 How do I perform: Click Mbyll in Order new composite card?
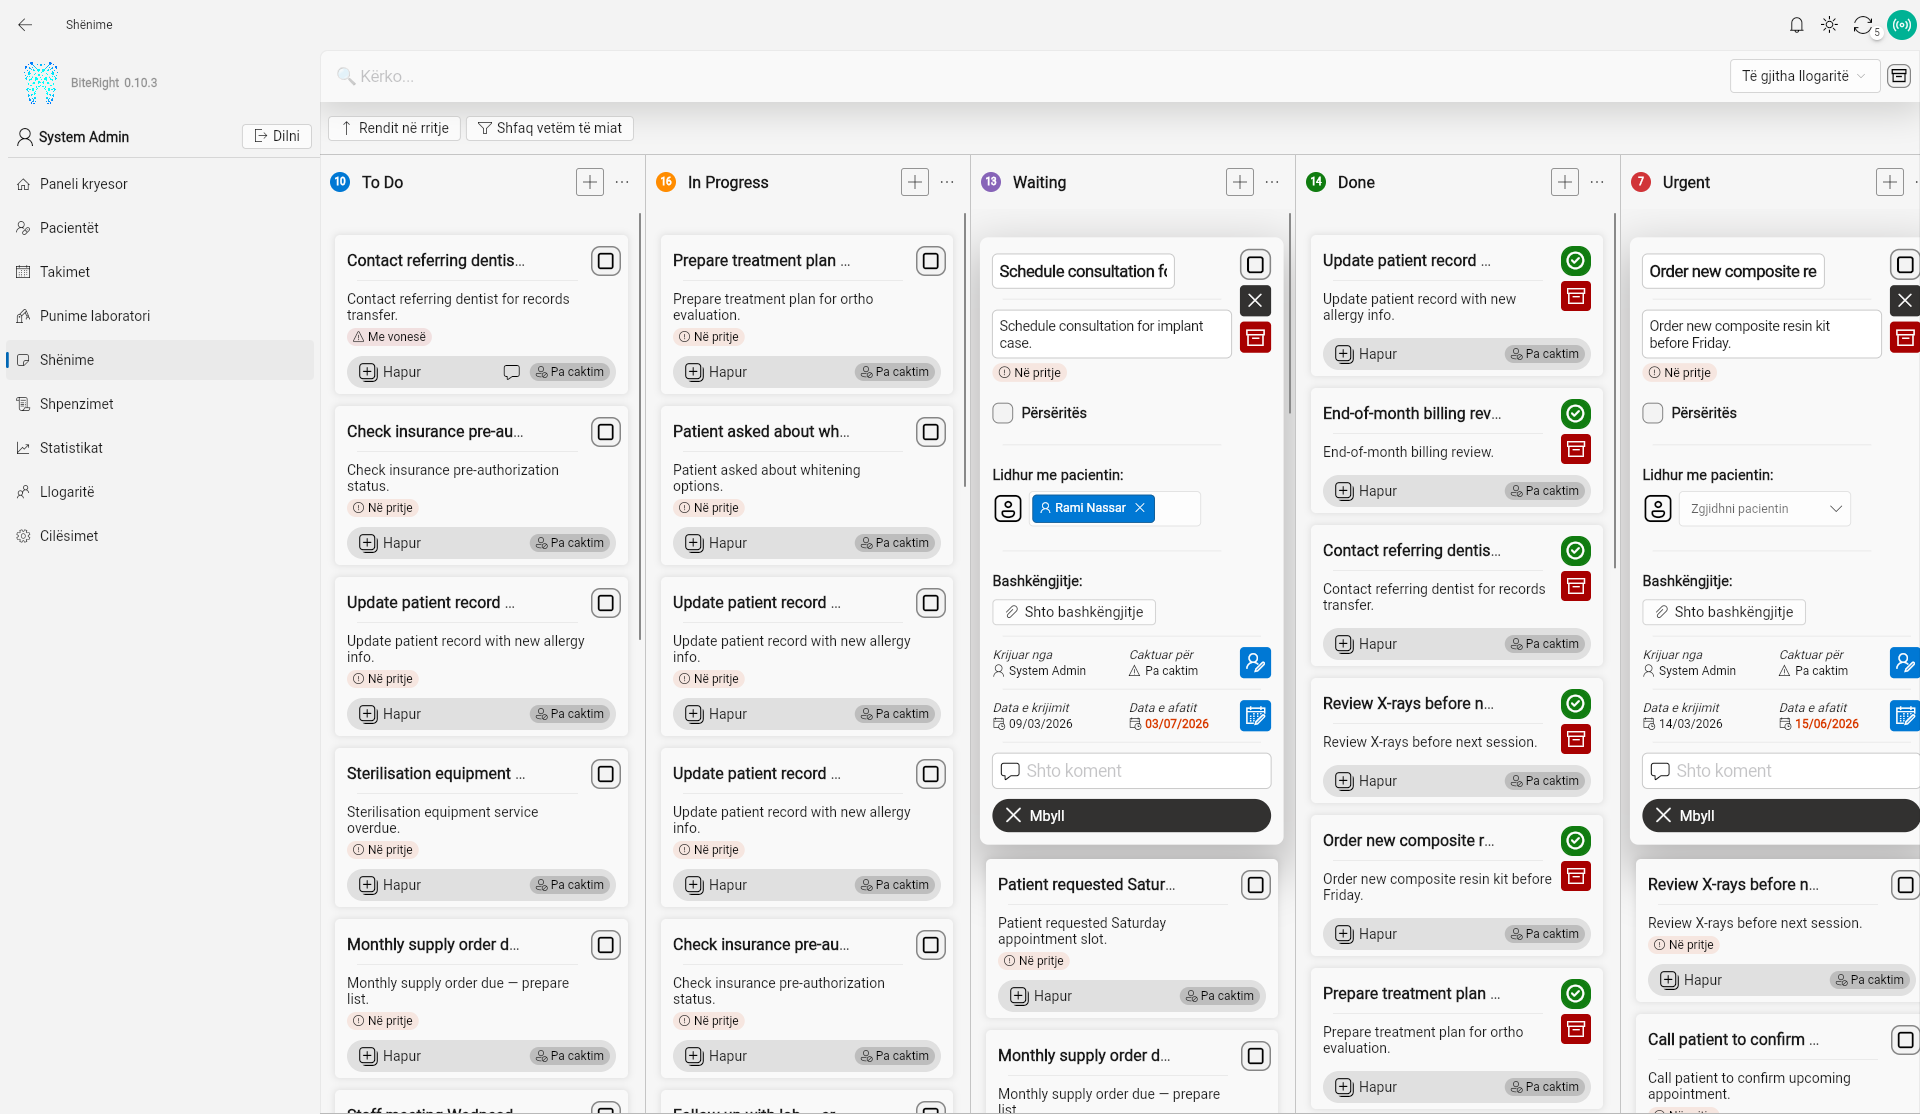pyautogui.click(x=1781, y=815)
